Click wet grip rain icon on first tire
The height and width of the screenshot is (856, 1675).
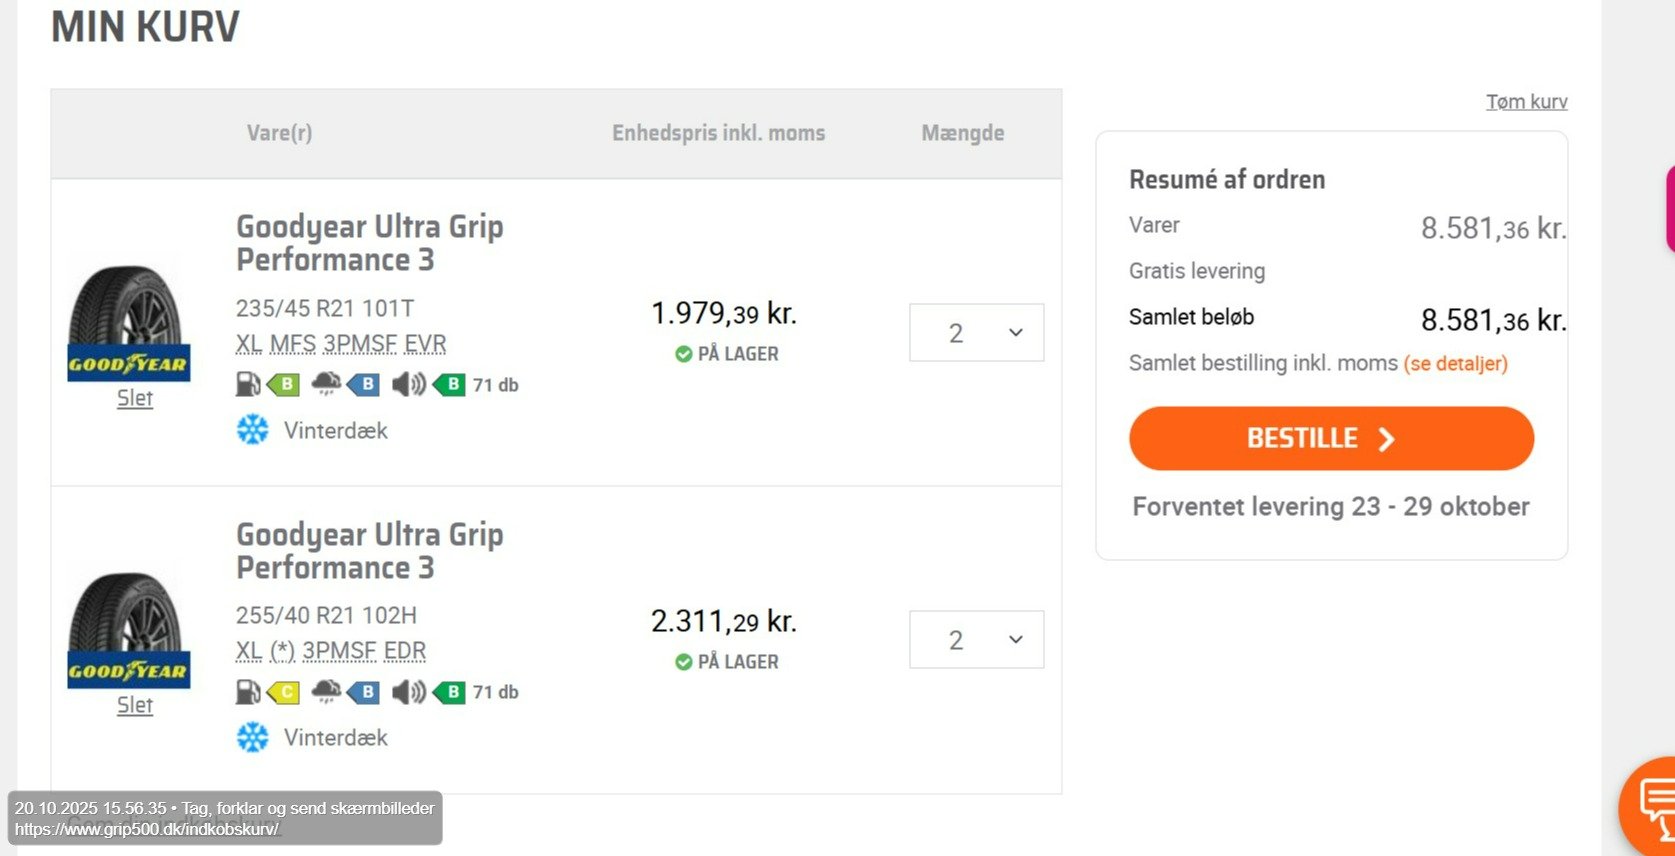[326, 384]
